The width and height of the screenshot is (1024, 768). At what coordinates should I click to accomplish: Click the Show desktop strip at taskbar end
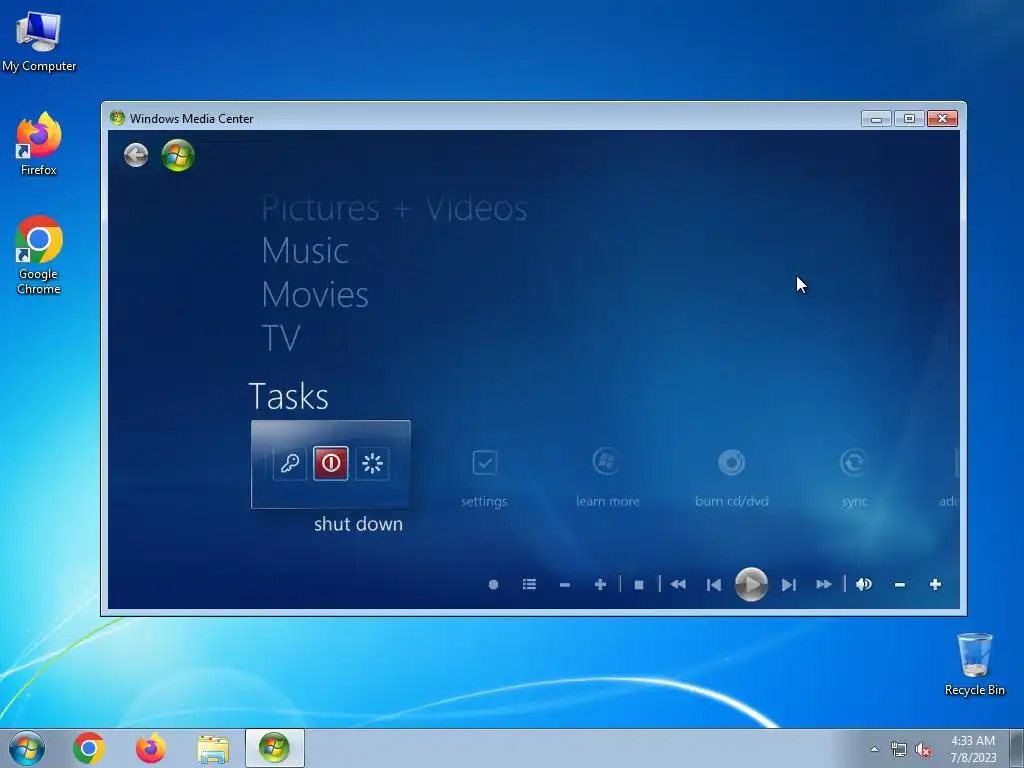coord(1017,748)
